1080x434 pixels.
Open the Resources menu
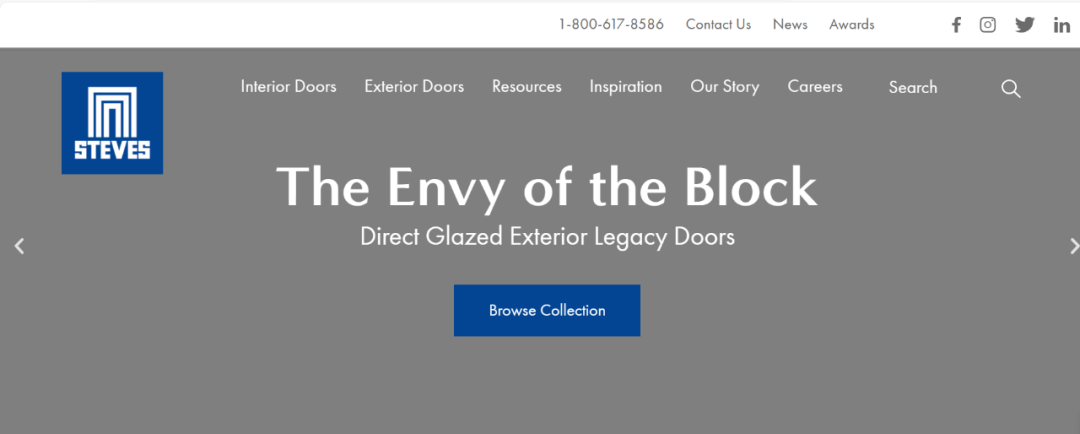526,87
